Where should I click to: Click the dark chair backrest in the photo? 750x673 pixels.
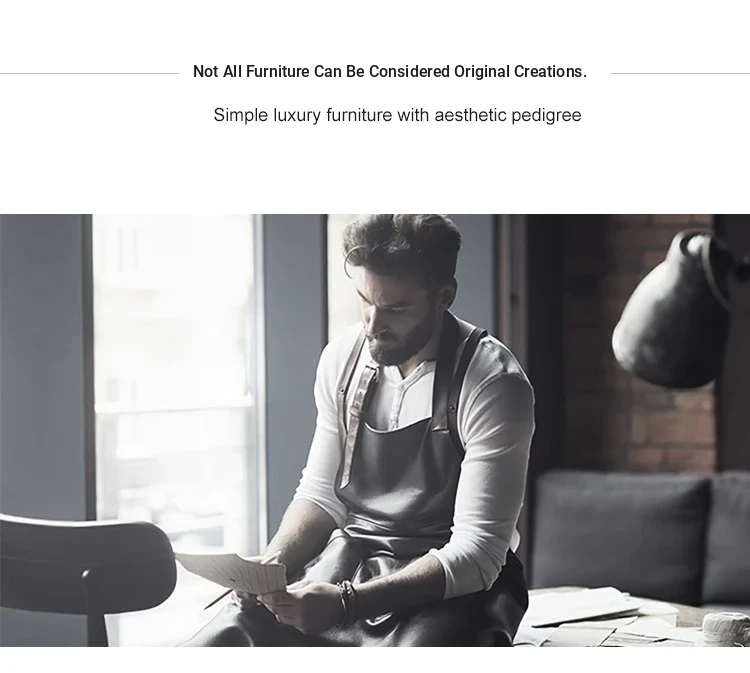[84, 555]
